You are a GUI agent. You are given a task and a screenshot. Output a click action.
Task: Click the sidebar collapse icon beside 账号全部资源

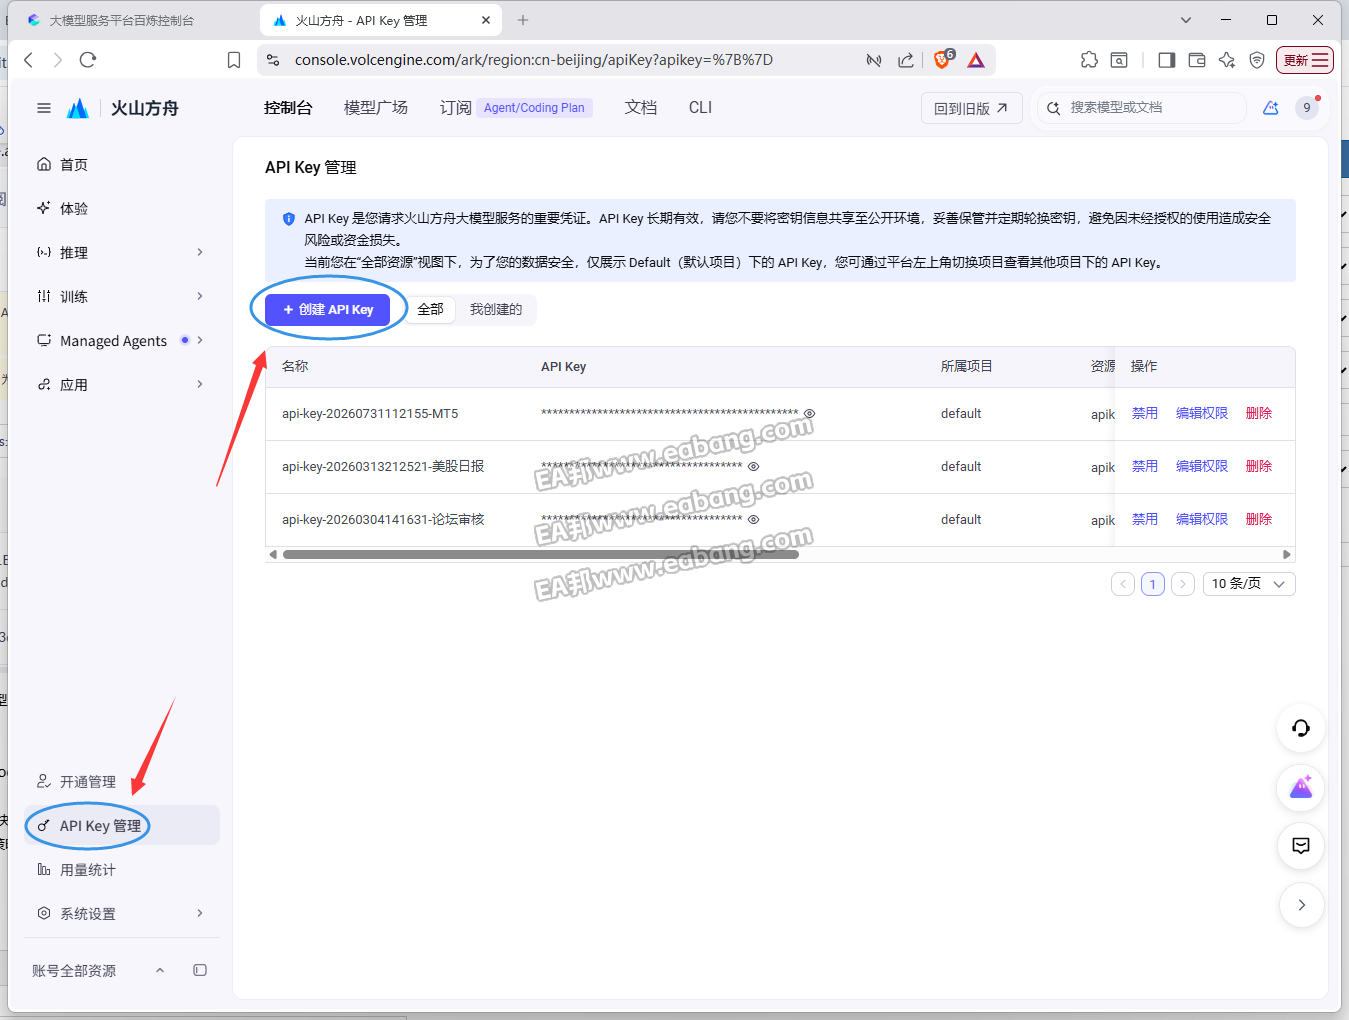click(200, 970)
